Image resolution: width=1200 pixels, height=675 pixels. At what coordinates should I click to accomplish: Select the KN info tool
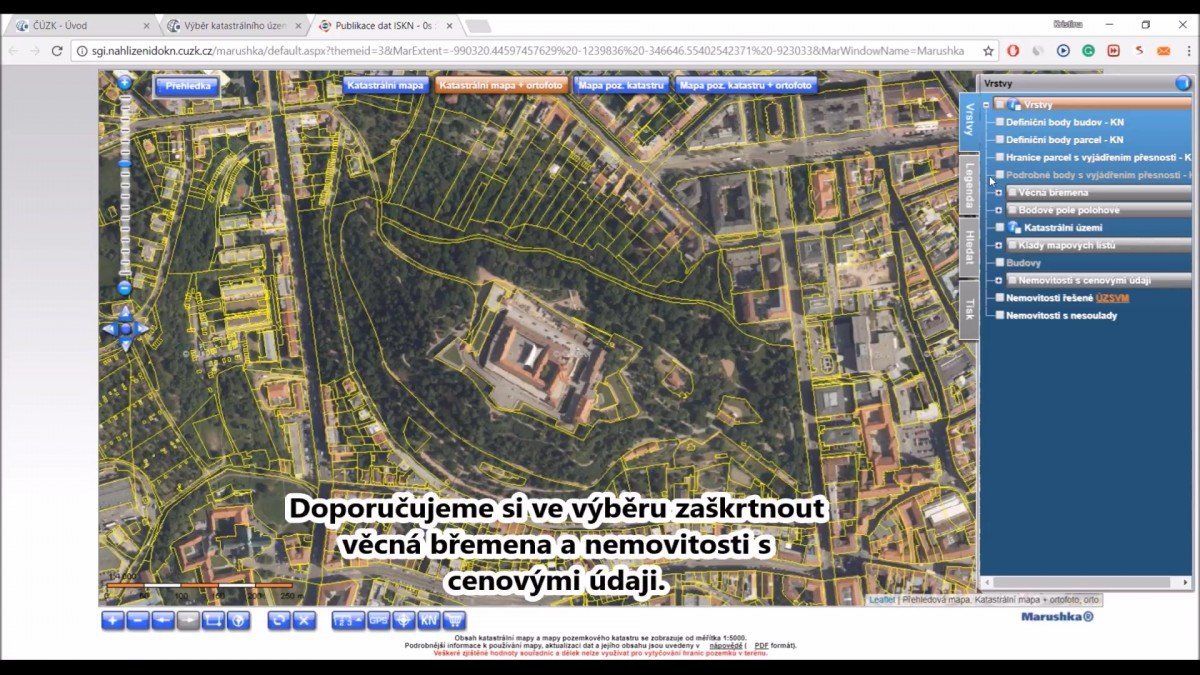click(x=428, y=620)
